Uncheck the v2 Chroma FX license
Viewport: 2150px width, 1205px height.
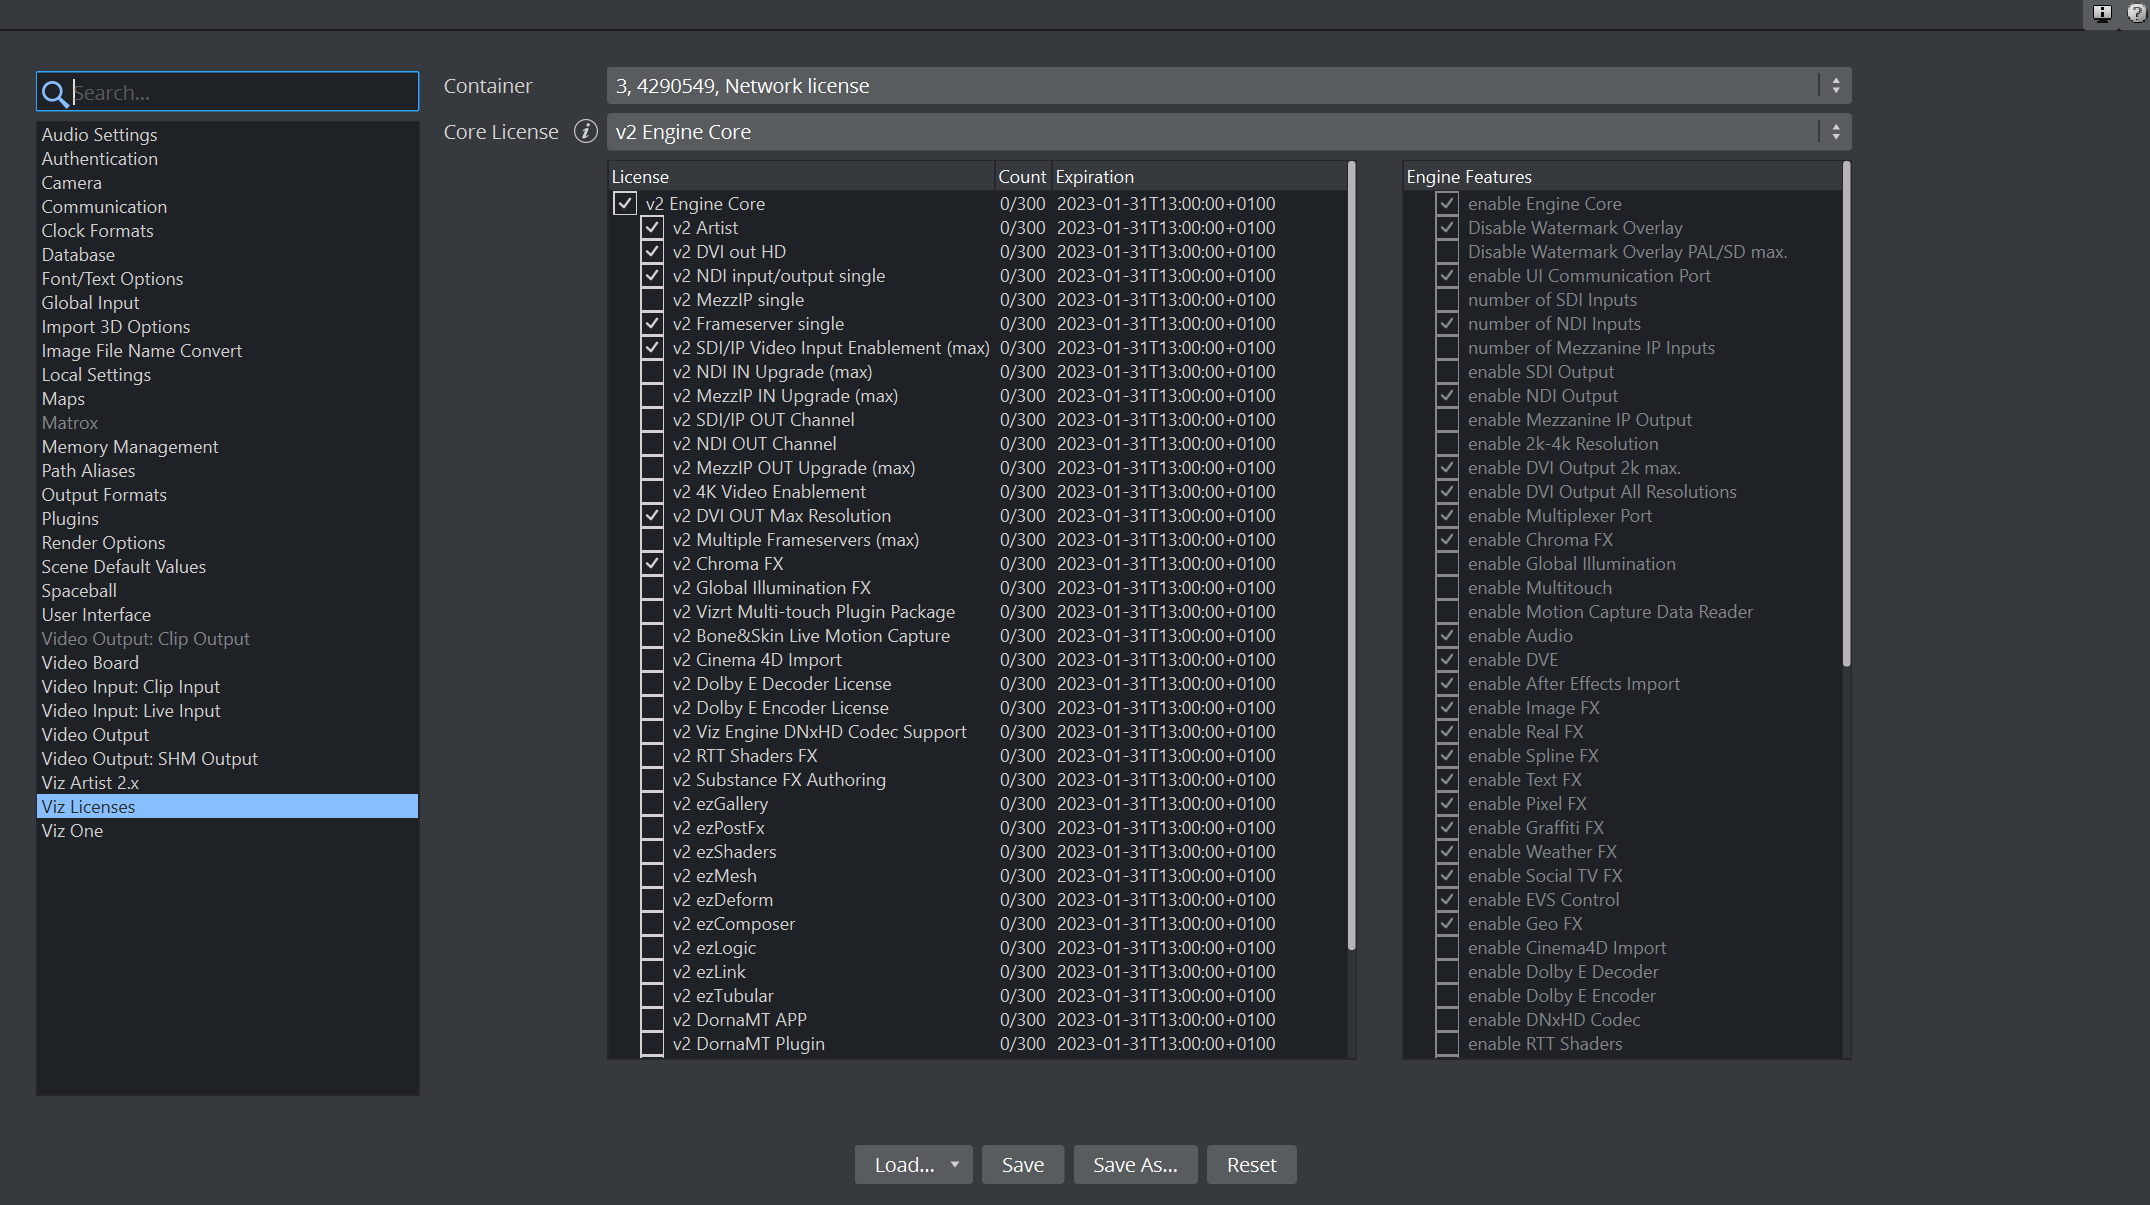coord(652,564)
